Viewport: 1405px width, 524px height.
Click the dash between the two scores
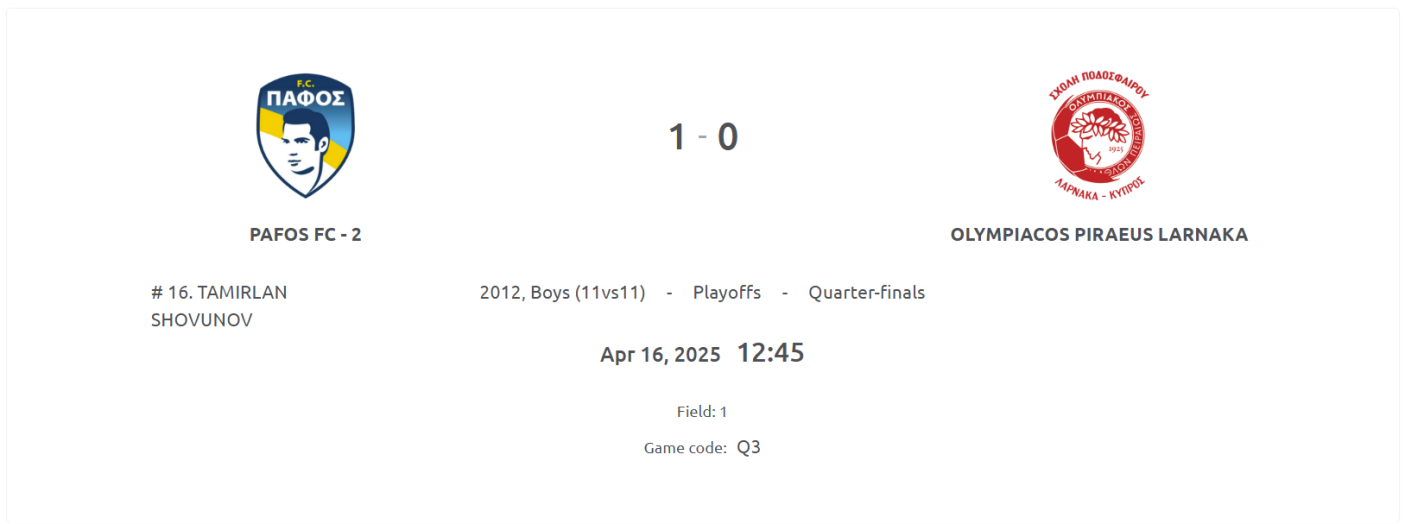coord(702,137)
